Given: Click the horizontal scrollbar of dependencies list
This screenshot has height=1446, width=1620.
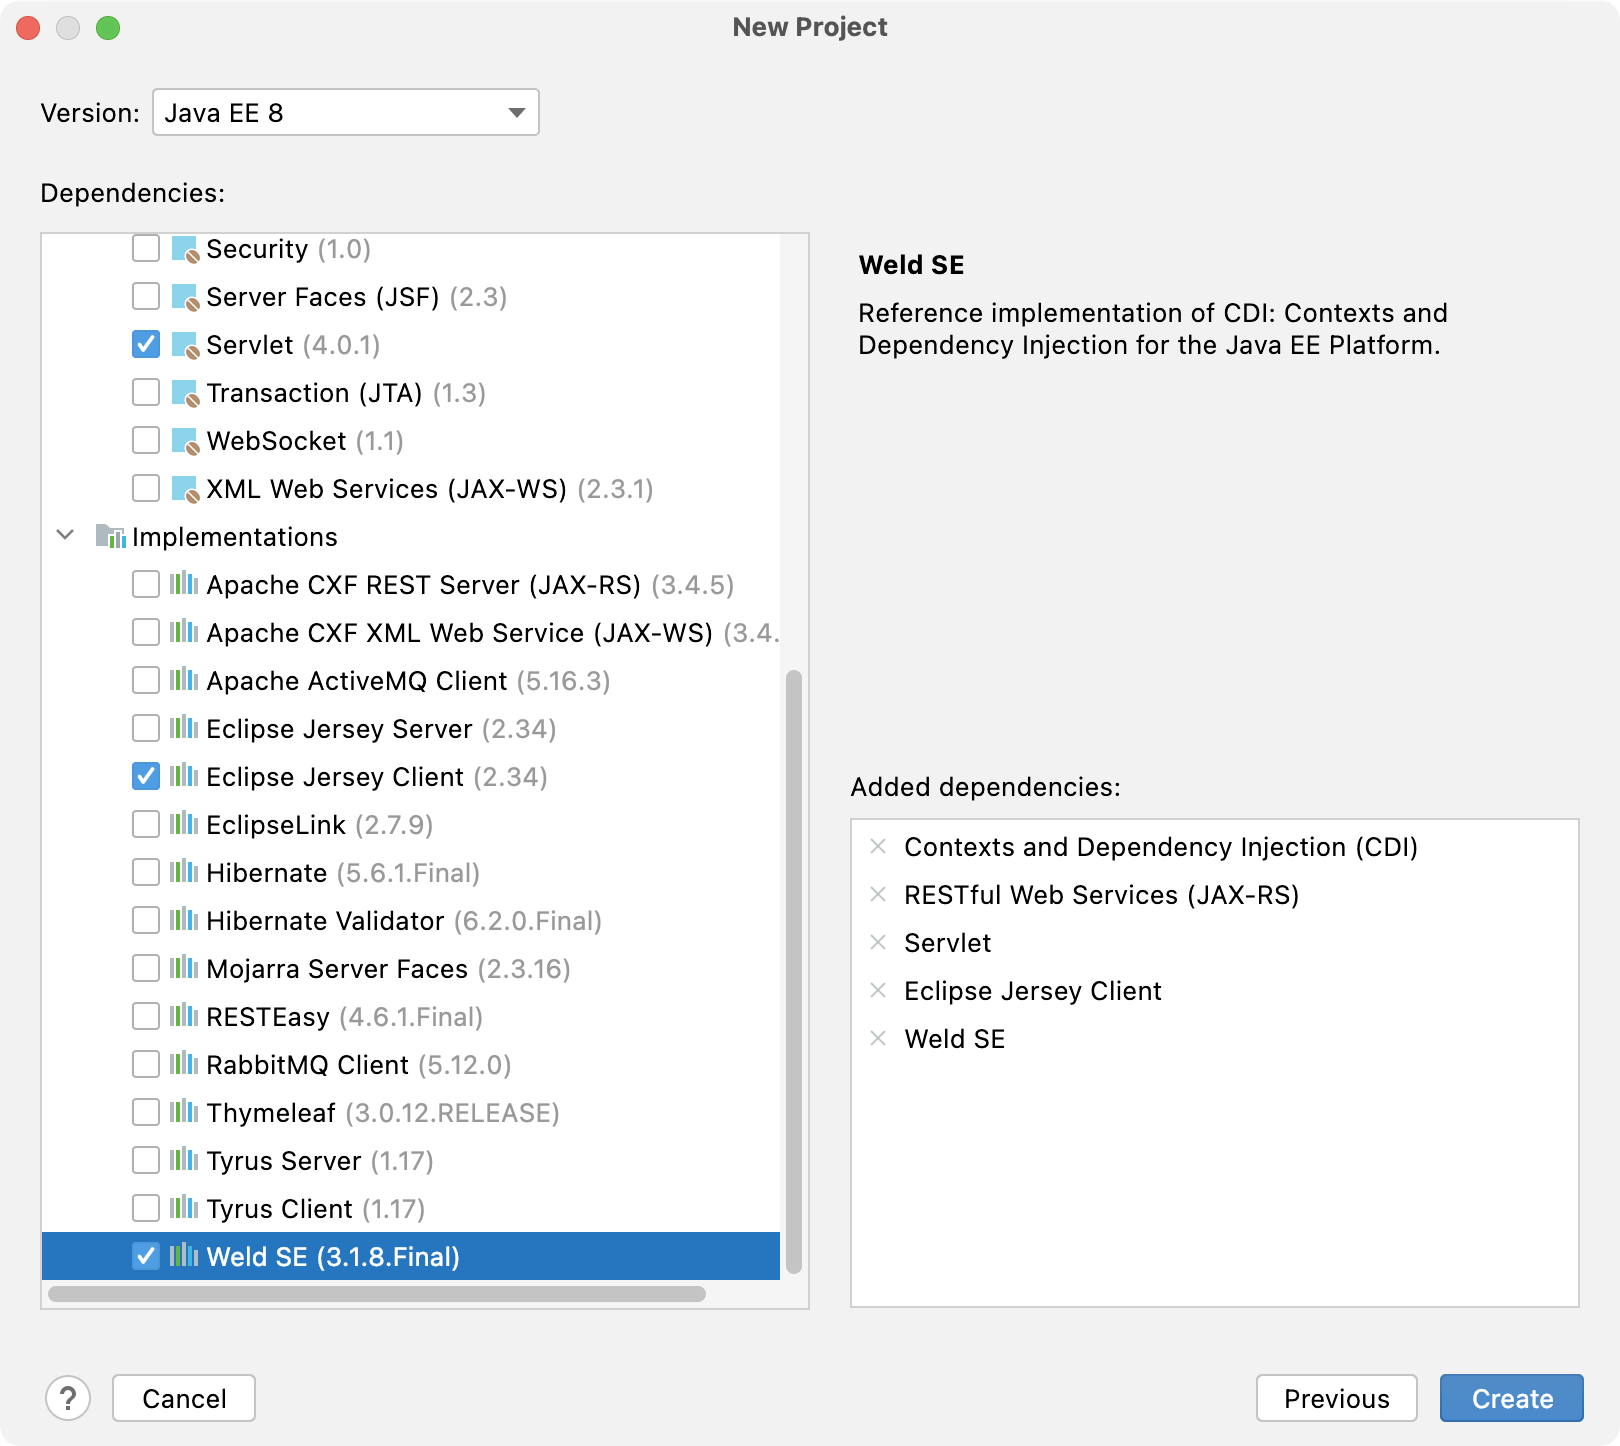Looking at the screenshot, I should [377, 1294].
